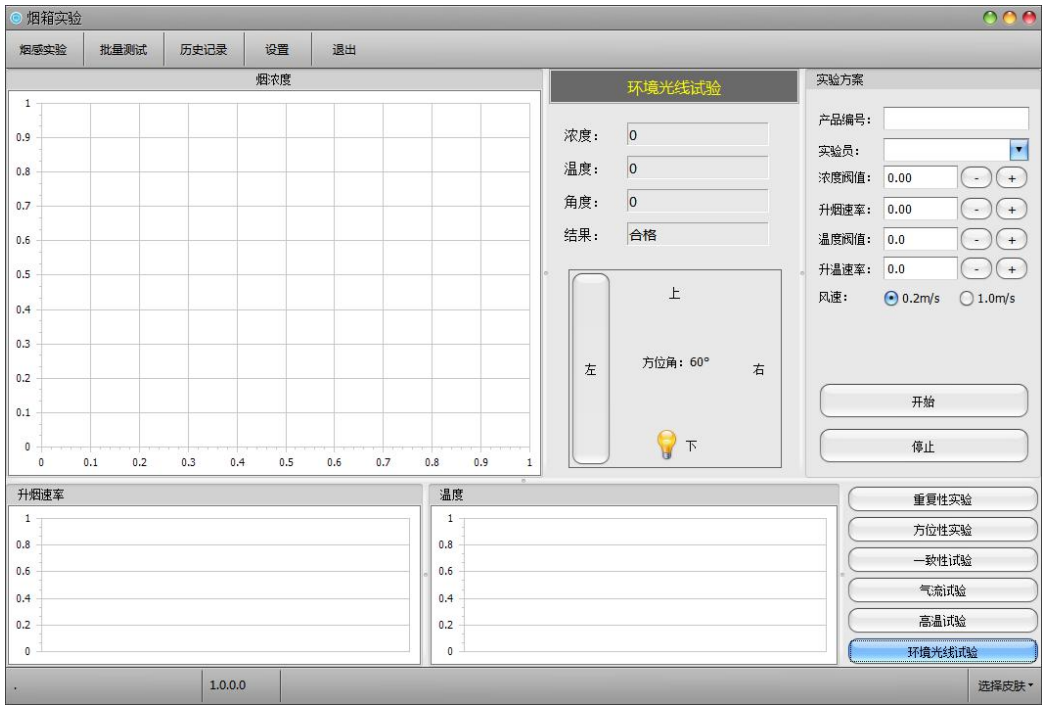
Task: Click the 开始 button to start
Action: (923, 401)
